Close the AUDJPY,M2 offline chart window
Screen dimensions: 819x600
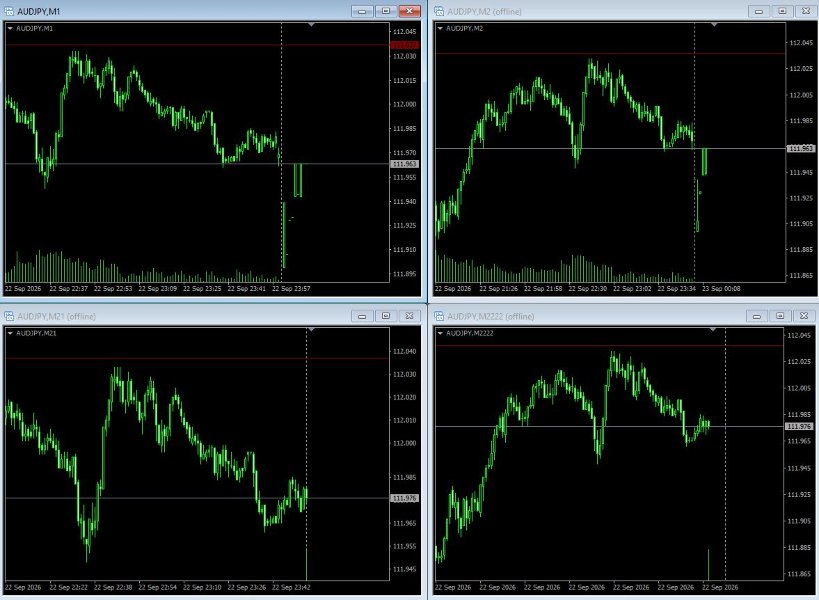[x=806, y=11]
